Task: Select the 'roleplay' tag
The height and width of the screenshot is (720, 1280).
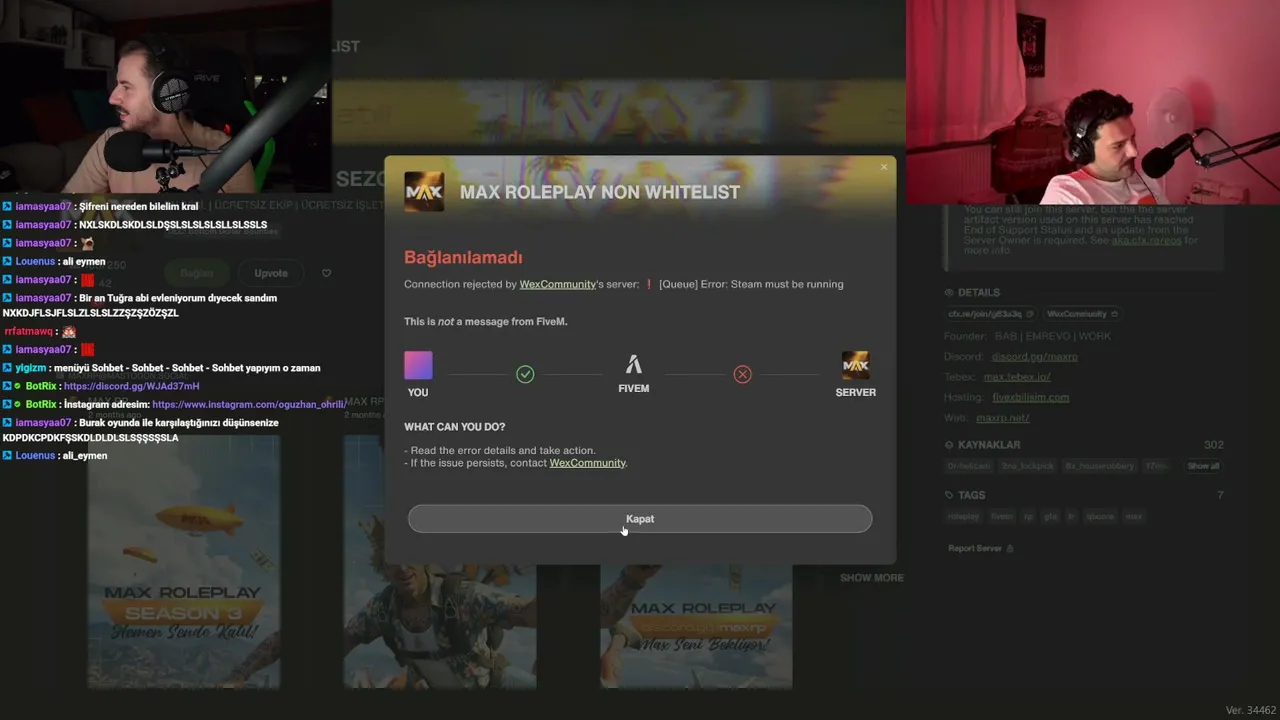Action: (x=964, y=517)
